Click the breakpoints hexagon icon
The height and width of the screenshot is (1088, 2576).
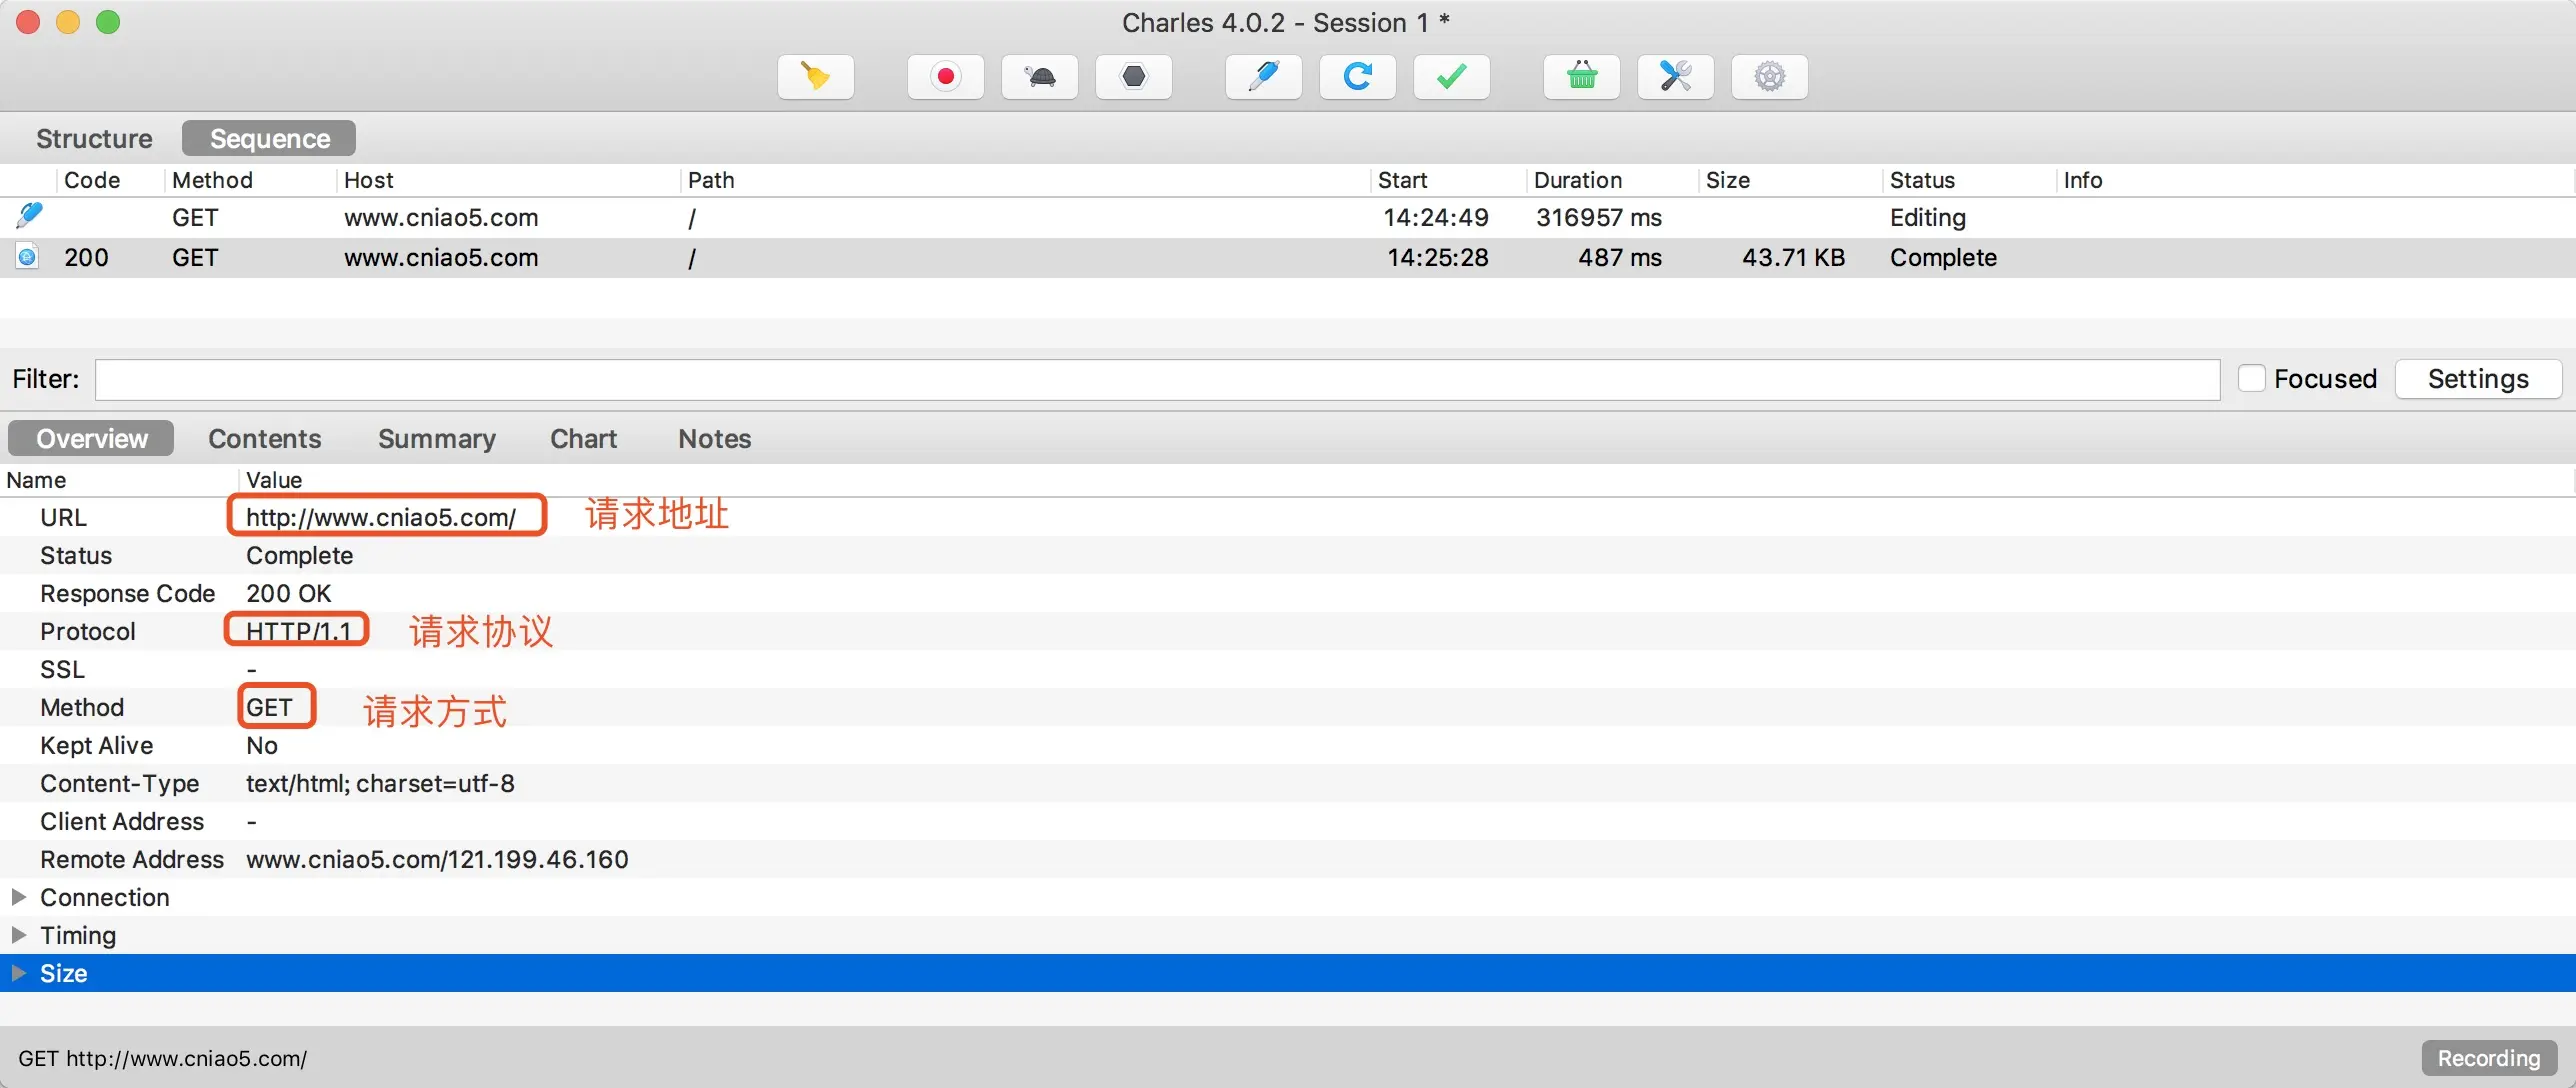tap(1133, 77)
